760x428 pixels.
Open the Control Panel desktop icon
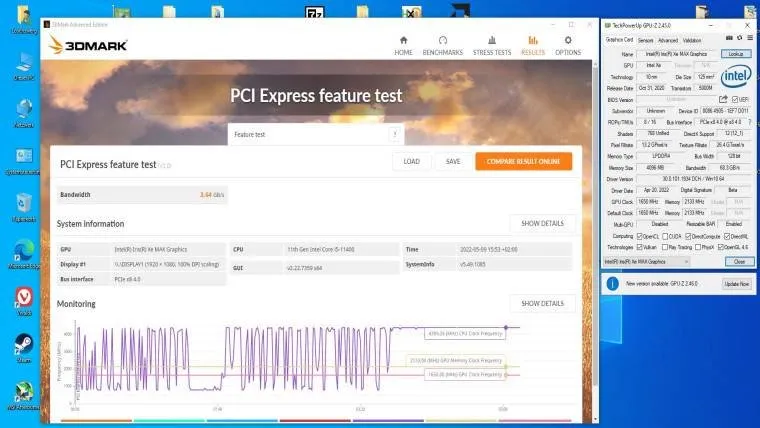tap(23, 161)
